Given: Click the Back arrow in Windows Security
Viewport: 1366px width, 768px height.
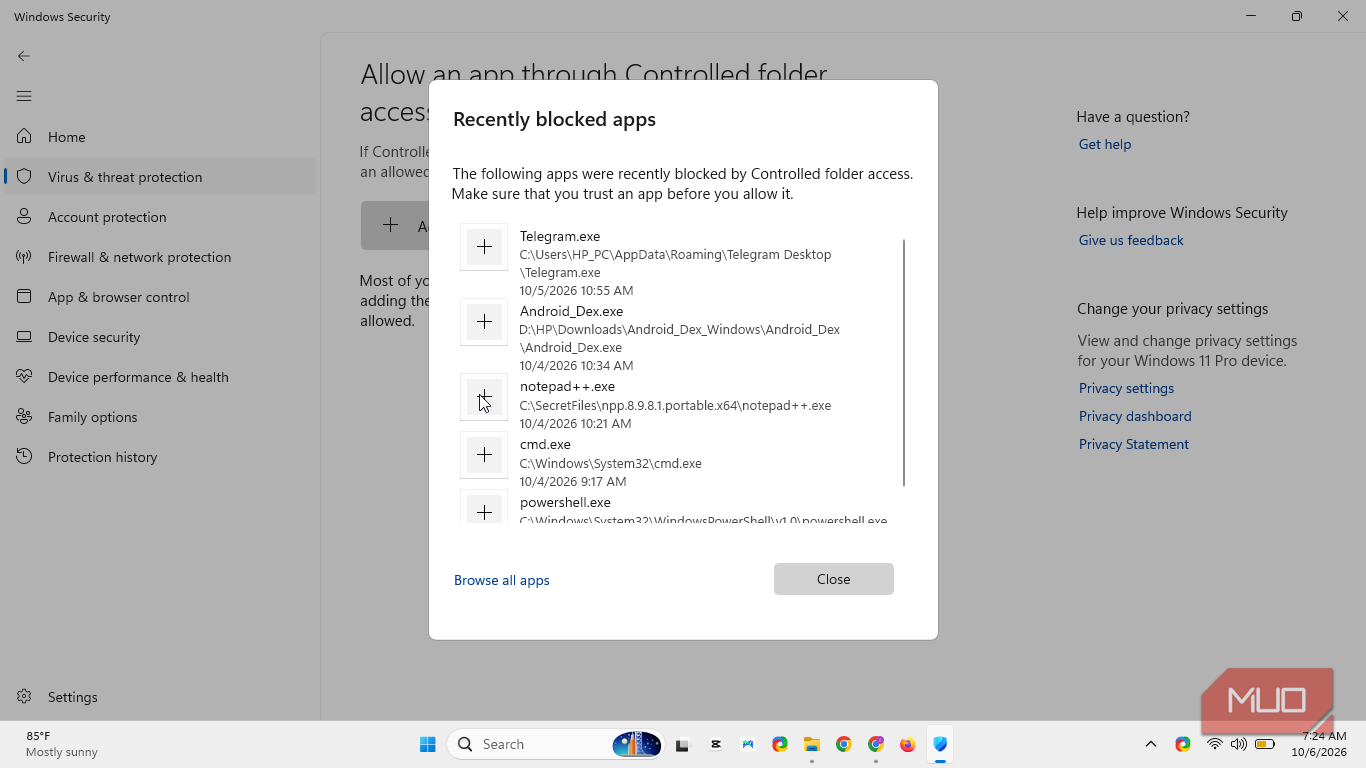Looking at the screenshot, I should tap(24, 56).
